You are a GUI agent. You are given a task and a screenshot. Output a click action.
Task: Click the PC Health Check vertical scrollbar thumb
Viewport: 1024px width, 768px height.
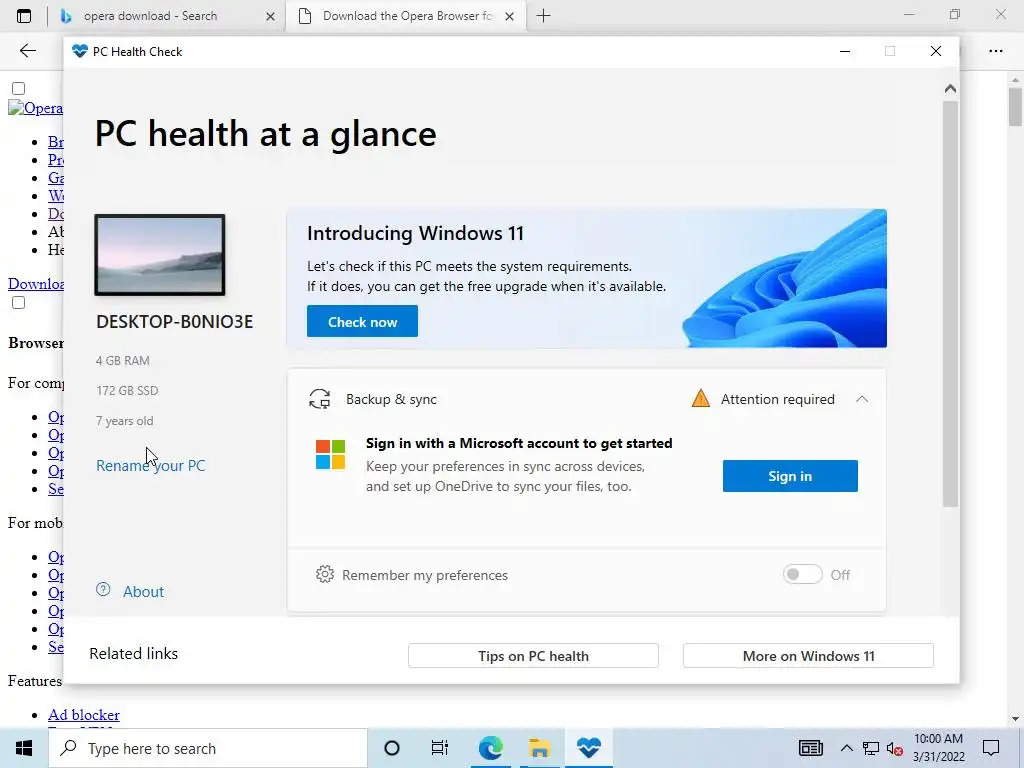coord(950,304)
